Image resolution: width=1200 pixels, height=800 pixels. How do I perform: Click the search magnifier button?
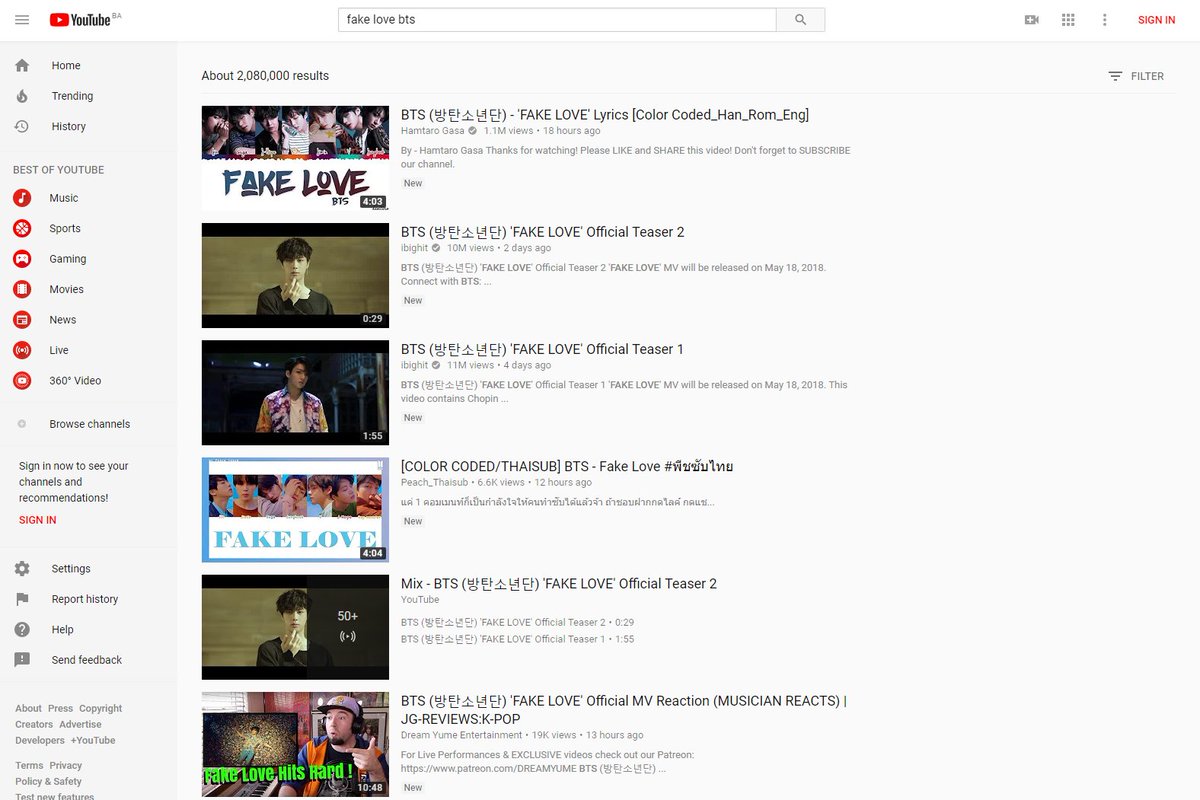[x=801, y=20]
